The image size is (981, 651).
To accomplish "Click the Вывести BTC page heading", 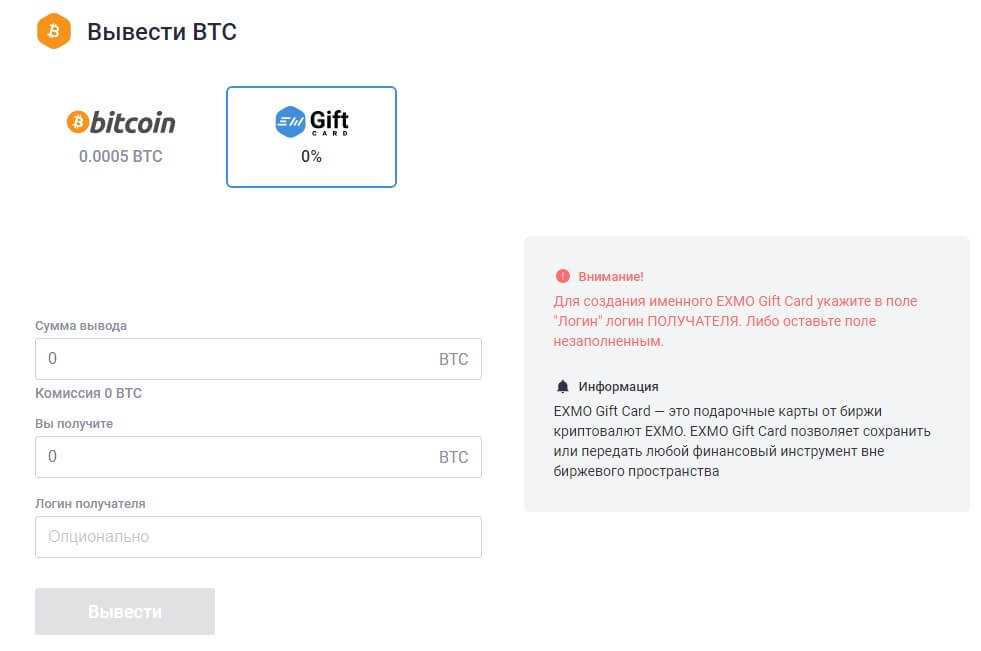I will tap(162, 32).
